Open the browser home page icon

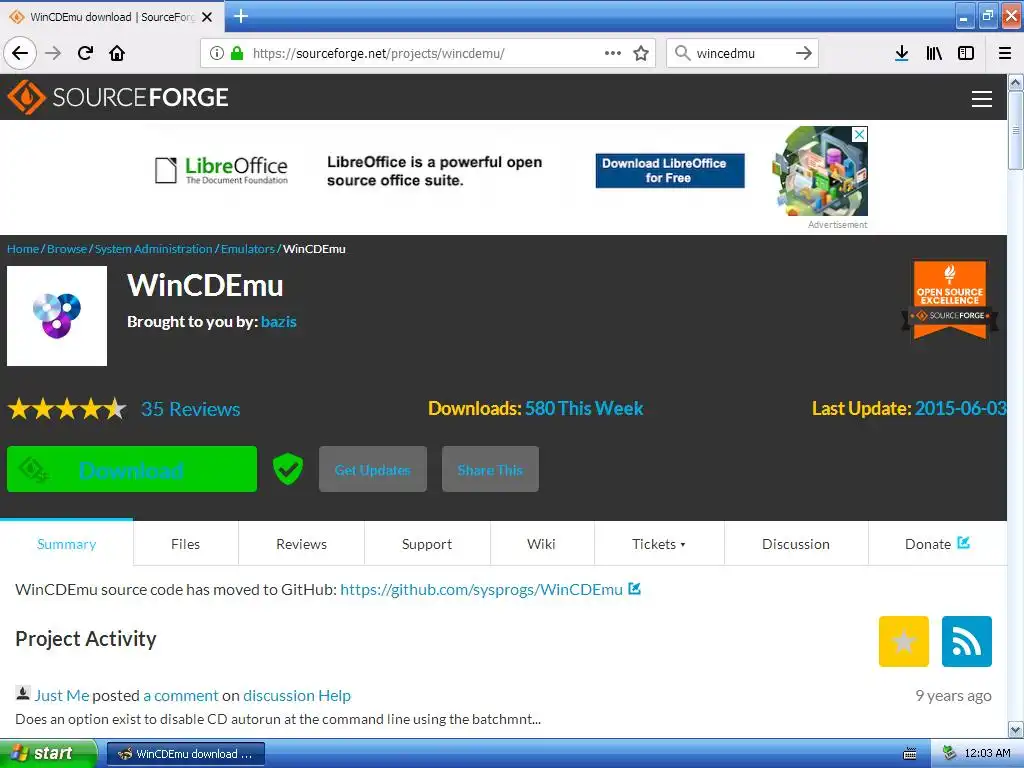[x=117, y=53]
